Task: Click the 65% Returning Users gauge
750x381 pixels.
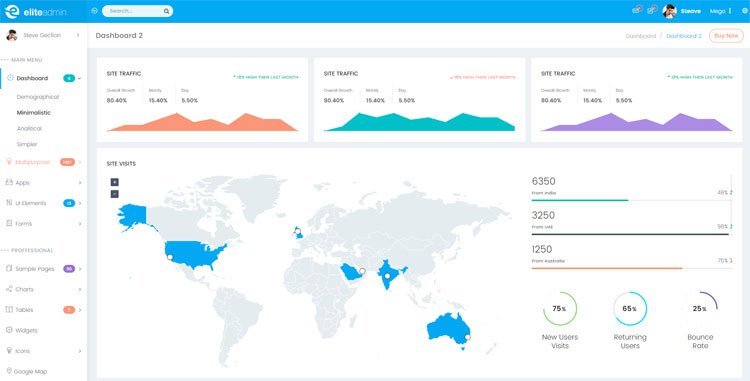Action: click(x=630, y=309)
